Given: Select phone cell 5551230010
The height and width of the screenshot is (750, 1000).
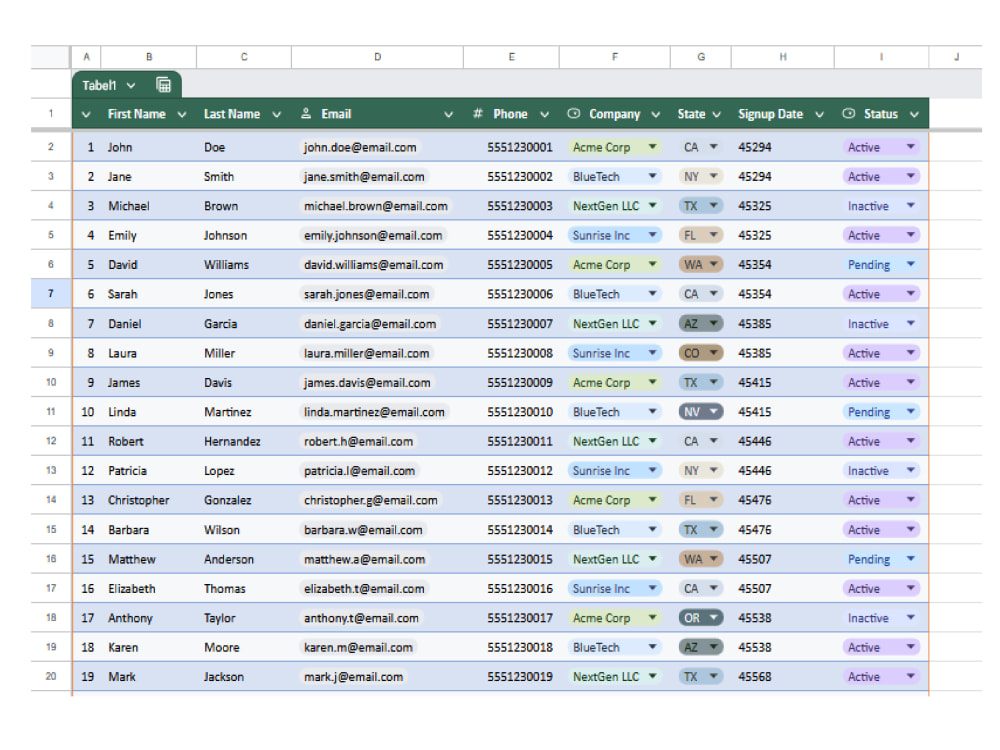Looking at the screenshot, I should point(511,412).
